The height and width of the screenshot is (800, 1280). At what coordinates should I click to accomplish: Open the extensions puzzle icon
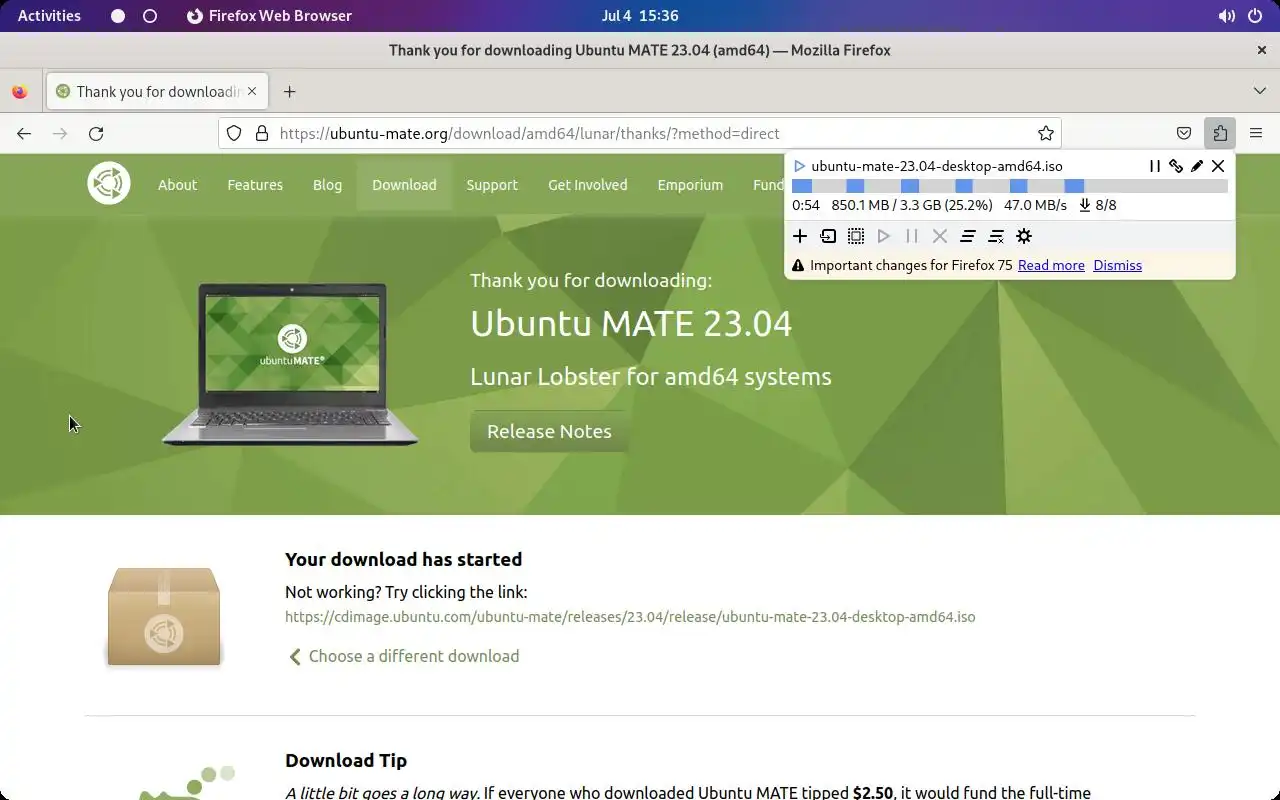coord(1220,133)
